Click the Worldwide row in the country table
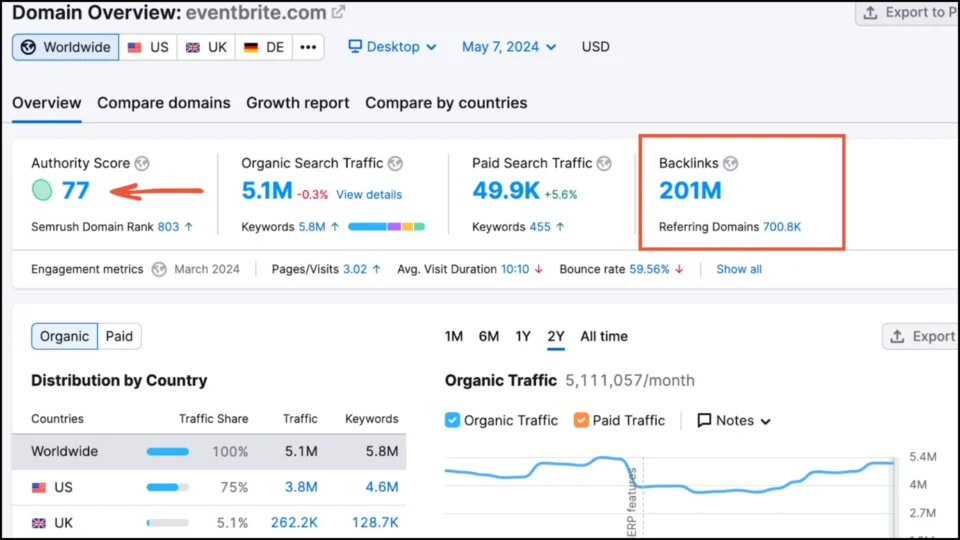 click(x=209, y=452)
